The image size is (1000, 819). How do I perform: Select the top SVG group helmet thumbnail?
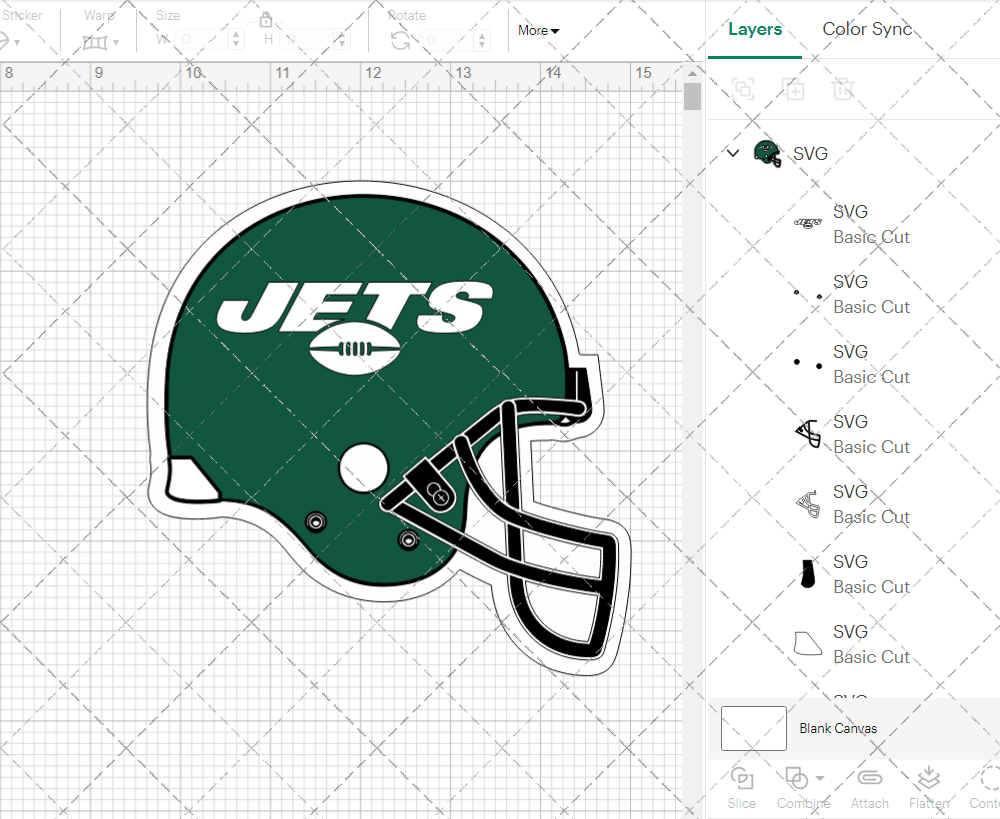tap(768, 154)
